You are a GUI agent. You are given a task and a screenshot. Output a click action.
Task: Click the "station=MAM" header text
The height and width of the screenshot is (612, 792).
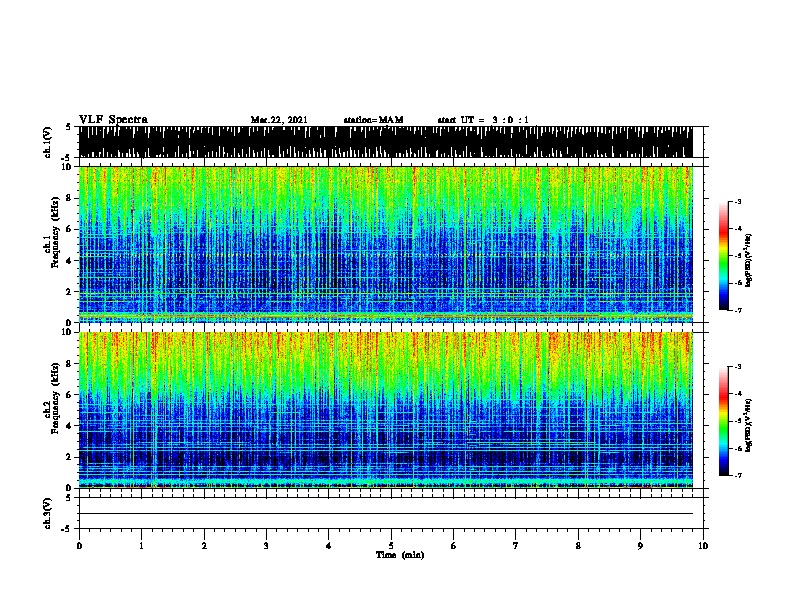(x=373, y=120)
